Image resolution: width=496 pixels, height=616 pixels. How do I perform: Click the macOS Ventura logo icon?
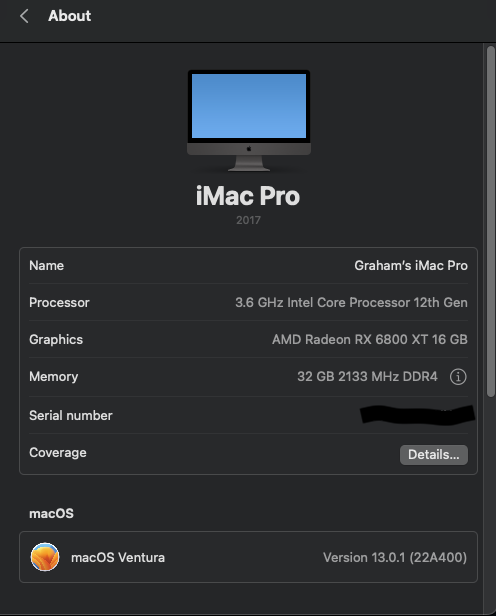45,557
